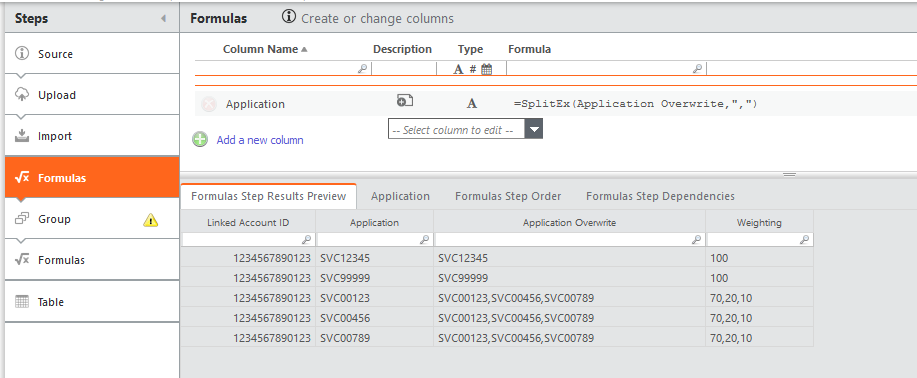
Task: Click the Group step warning icon
Action: (151, 220)
